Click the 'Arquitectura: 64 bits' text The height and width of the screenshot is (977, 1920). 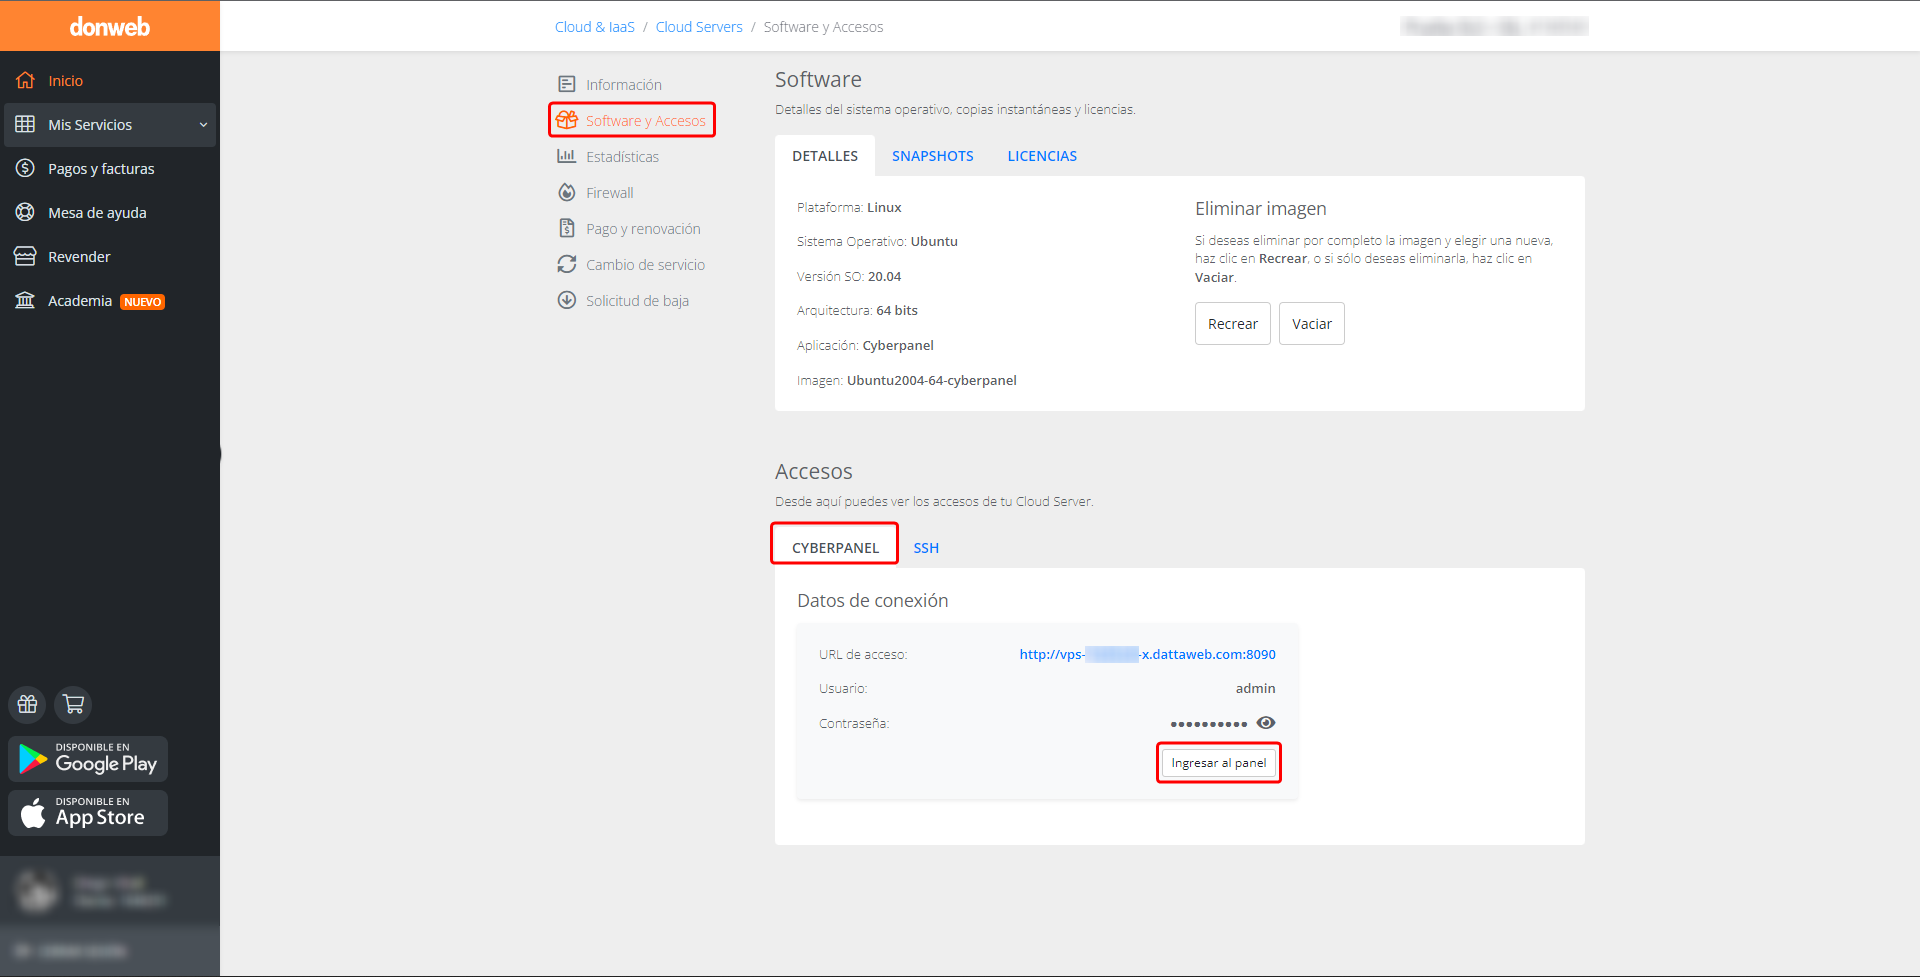click(857, 310)
